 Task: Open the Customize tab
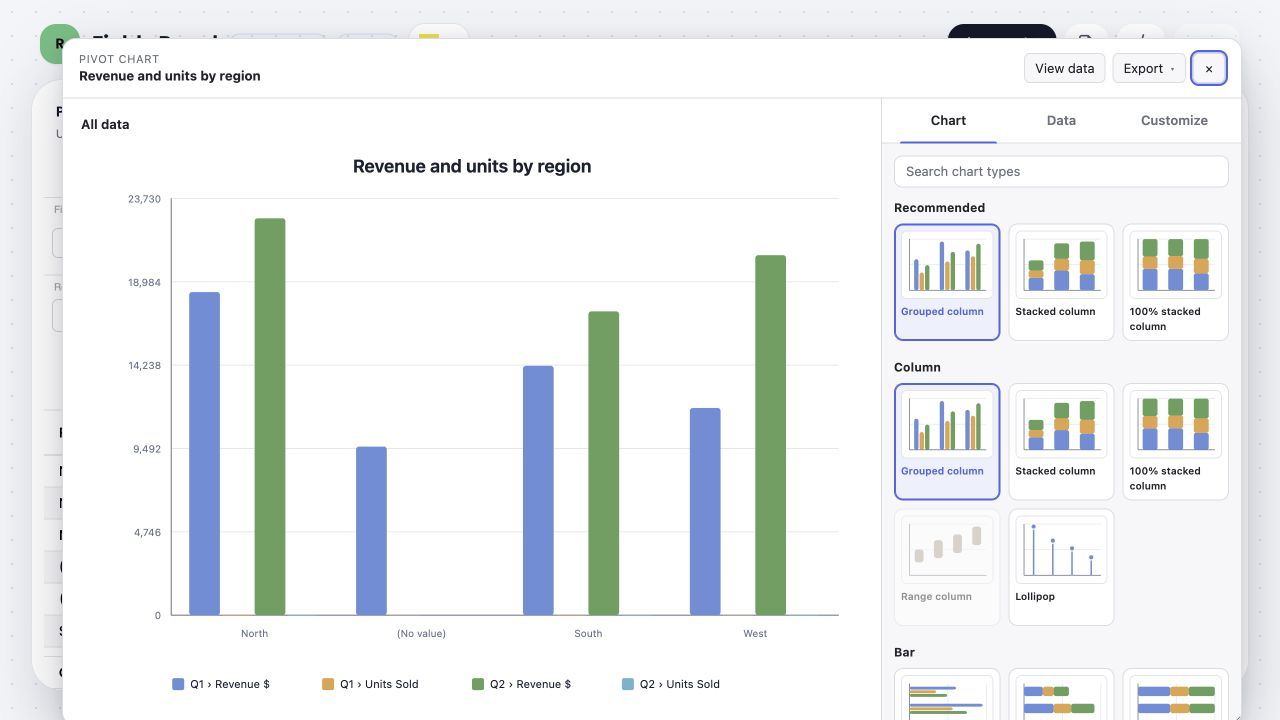[1174, 120]
